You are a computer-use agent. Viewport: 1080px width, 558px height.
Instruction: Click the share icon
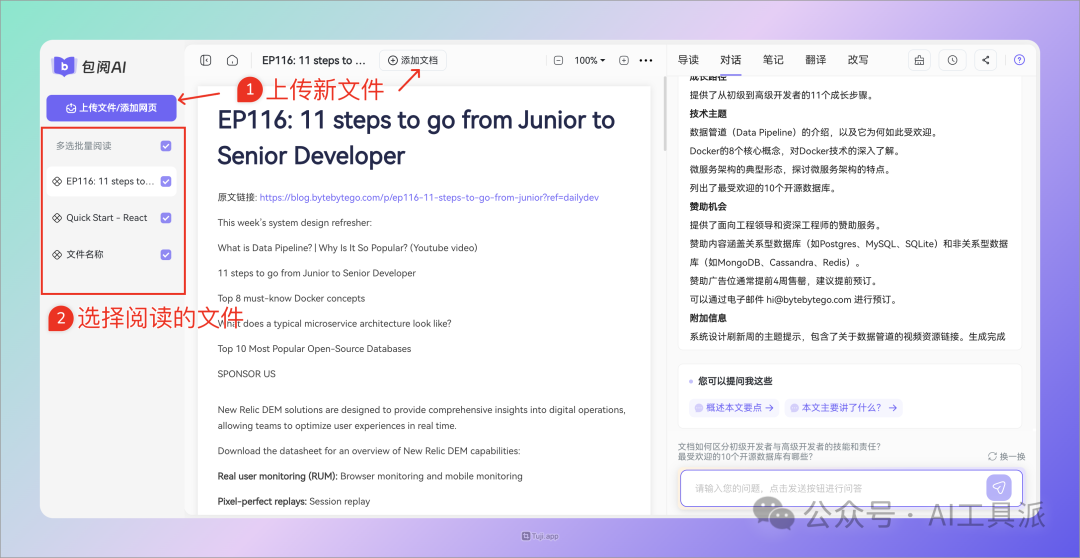tap(986, 60)
